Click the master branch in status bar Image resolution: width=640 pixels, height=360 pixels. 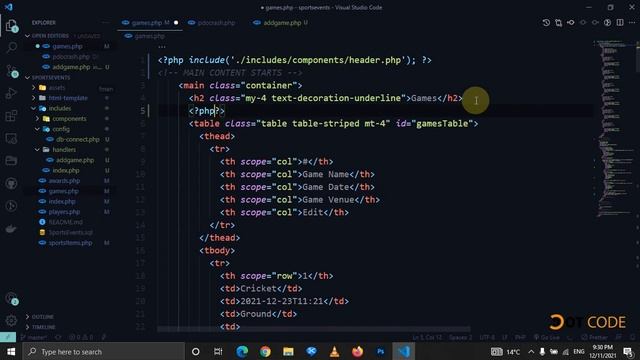[x=34, y=337]
